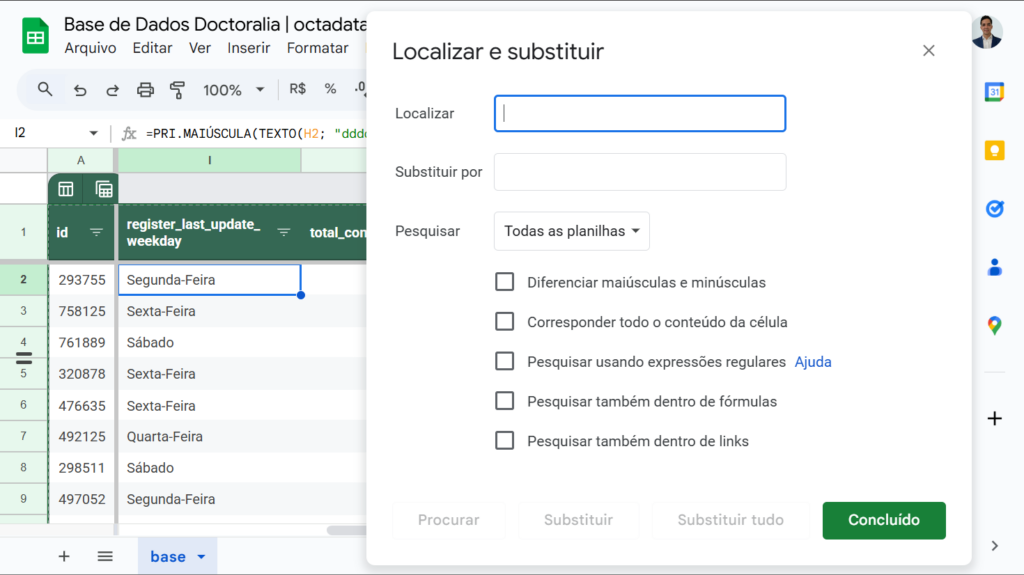This screenshot has width=1024, height=575.
Task: Click the document title Base de Dados Doctoralia
Action: coord(216,25)
